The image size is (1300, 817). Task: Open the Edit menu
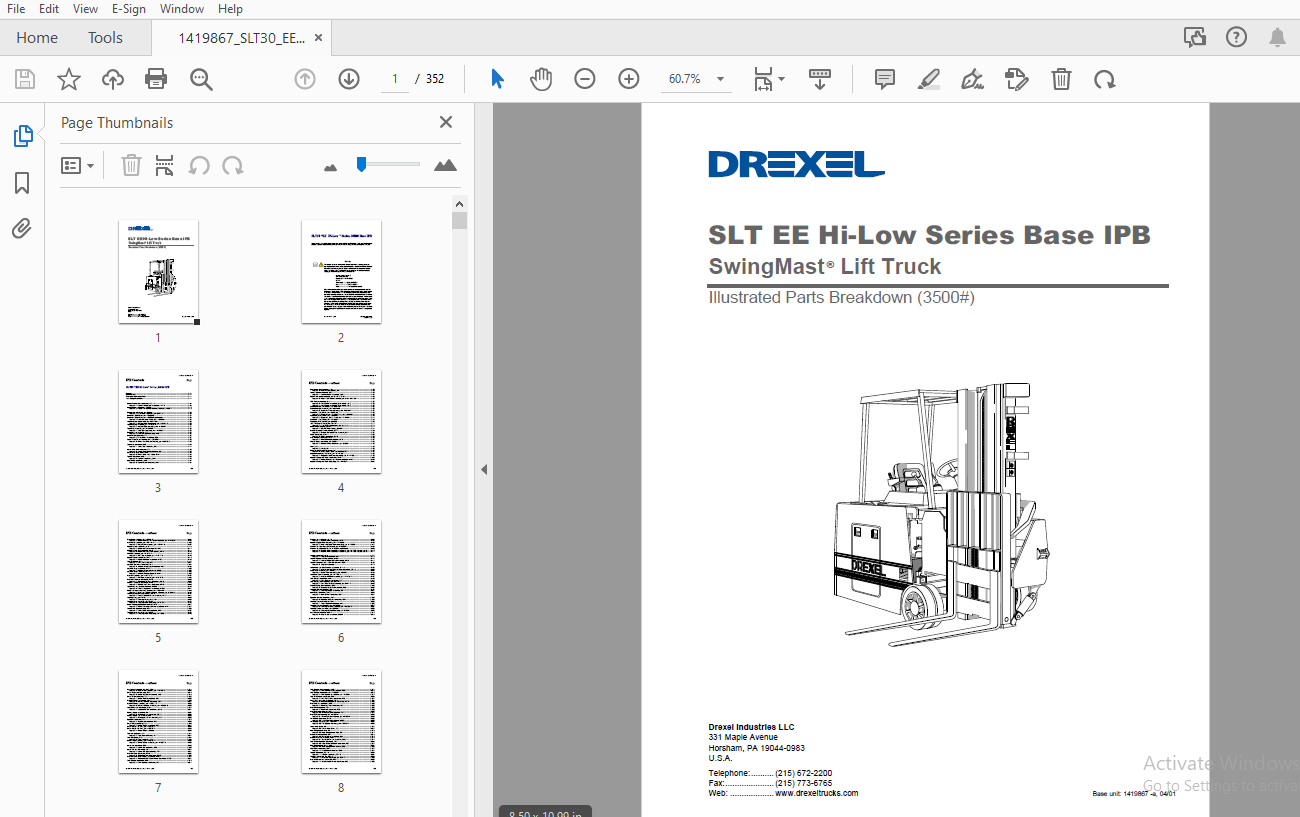tap(49, 9)
